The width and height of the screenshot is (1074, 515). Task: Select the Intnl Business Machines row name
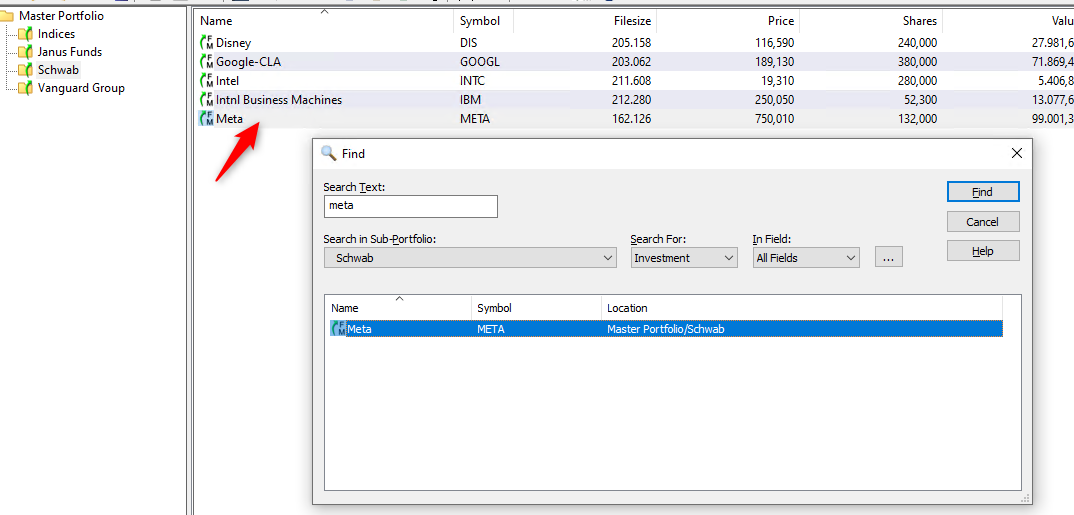pyautogui.click(x=279, y=100)
